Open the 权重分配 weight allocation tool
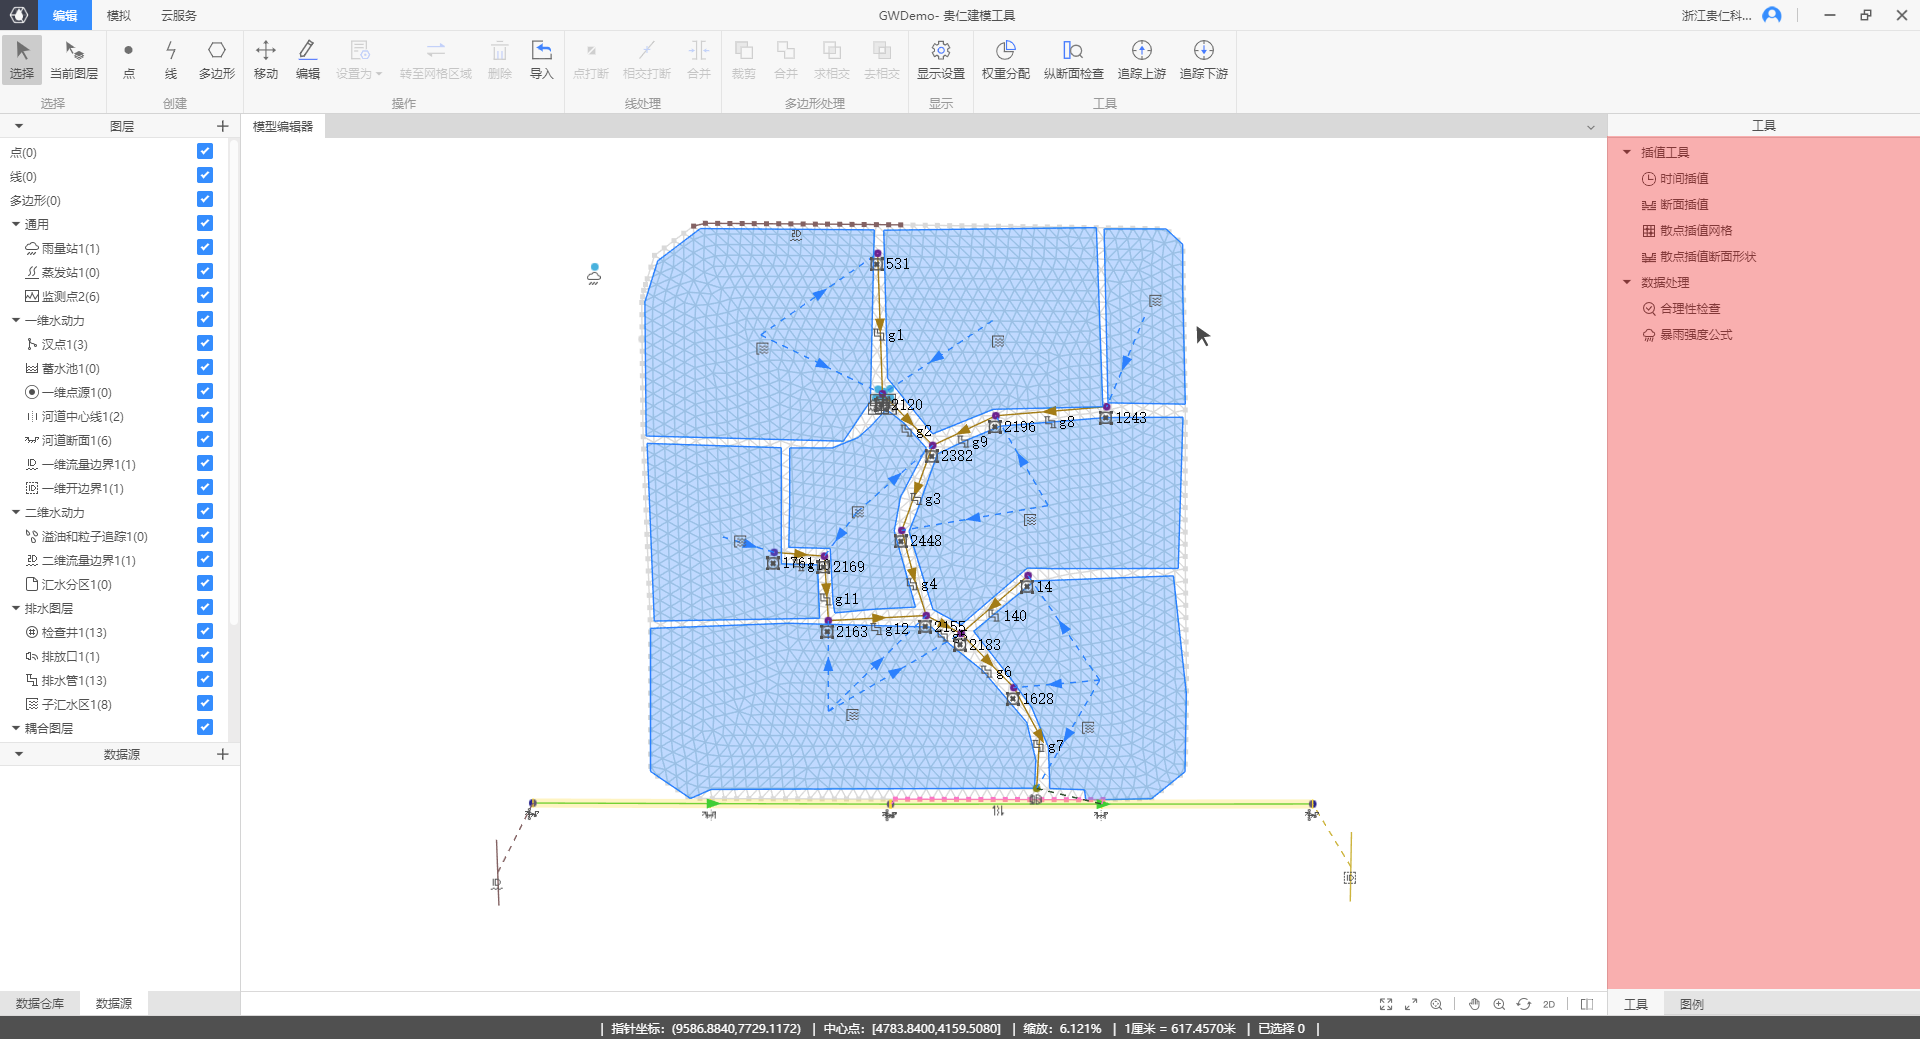 [1006, 60]
